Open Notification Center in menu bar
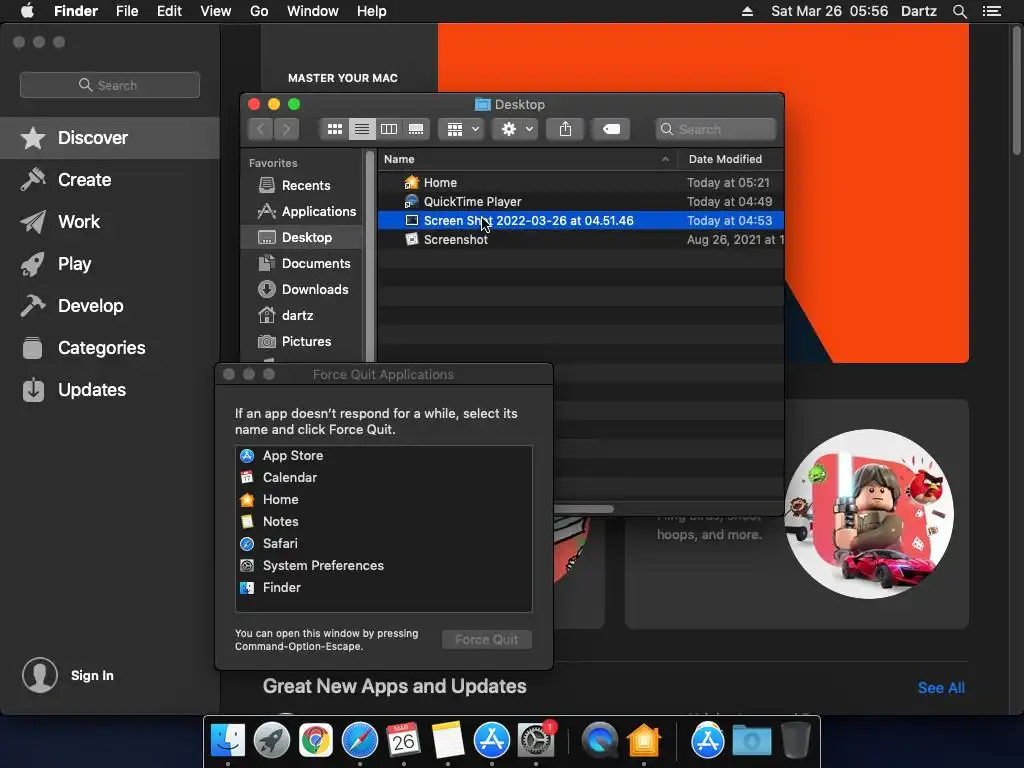Image resolution: width=1024 pixels, height=768 pixels. click(991, 11)
